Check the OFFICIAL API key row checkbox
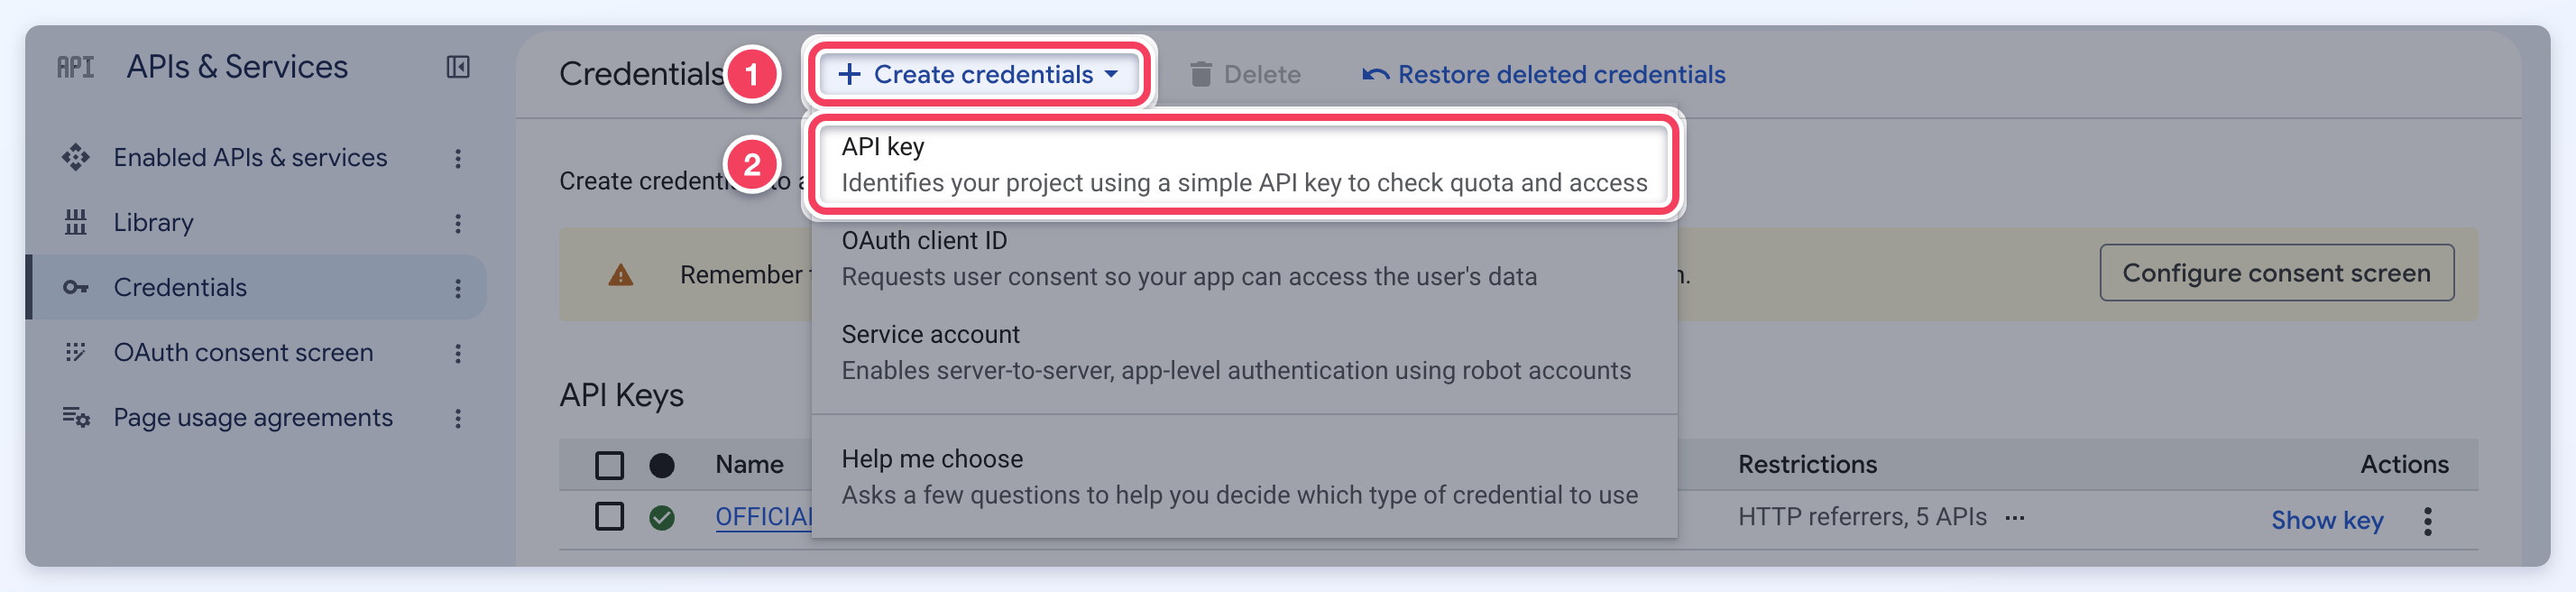Screen dimensions: 2576x592 pos(609,516)
